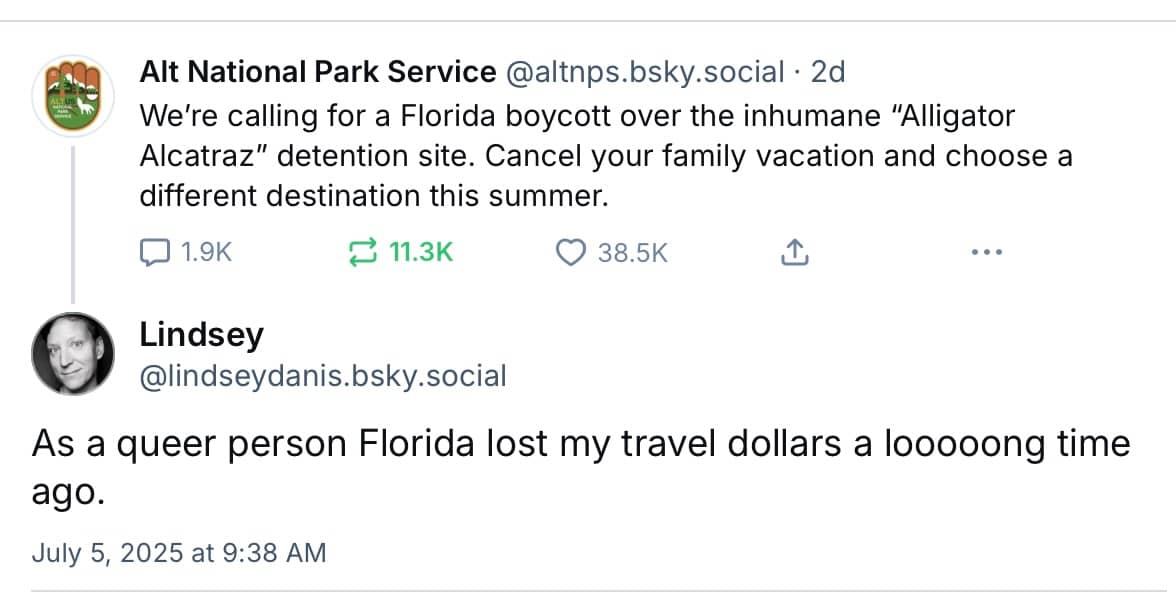Click the thread line connecting the two avatars

coord(72,222)
